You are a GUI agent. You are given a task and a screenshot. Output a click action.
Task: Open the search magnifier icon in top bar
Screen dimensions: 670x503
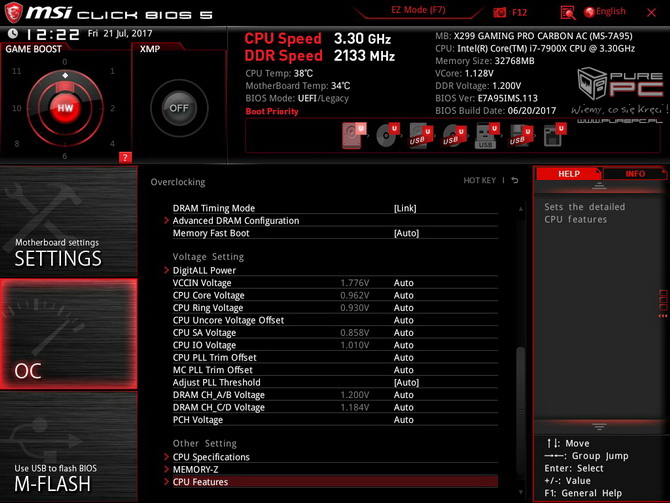(x=568, y=13)
